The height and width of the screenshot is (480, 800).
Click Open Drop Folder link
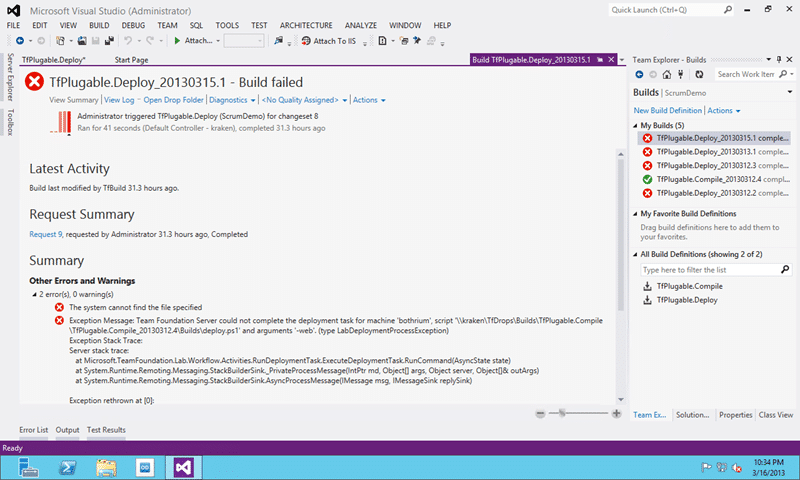pos(173,100)
